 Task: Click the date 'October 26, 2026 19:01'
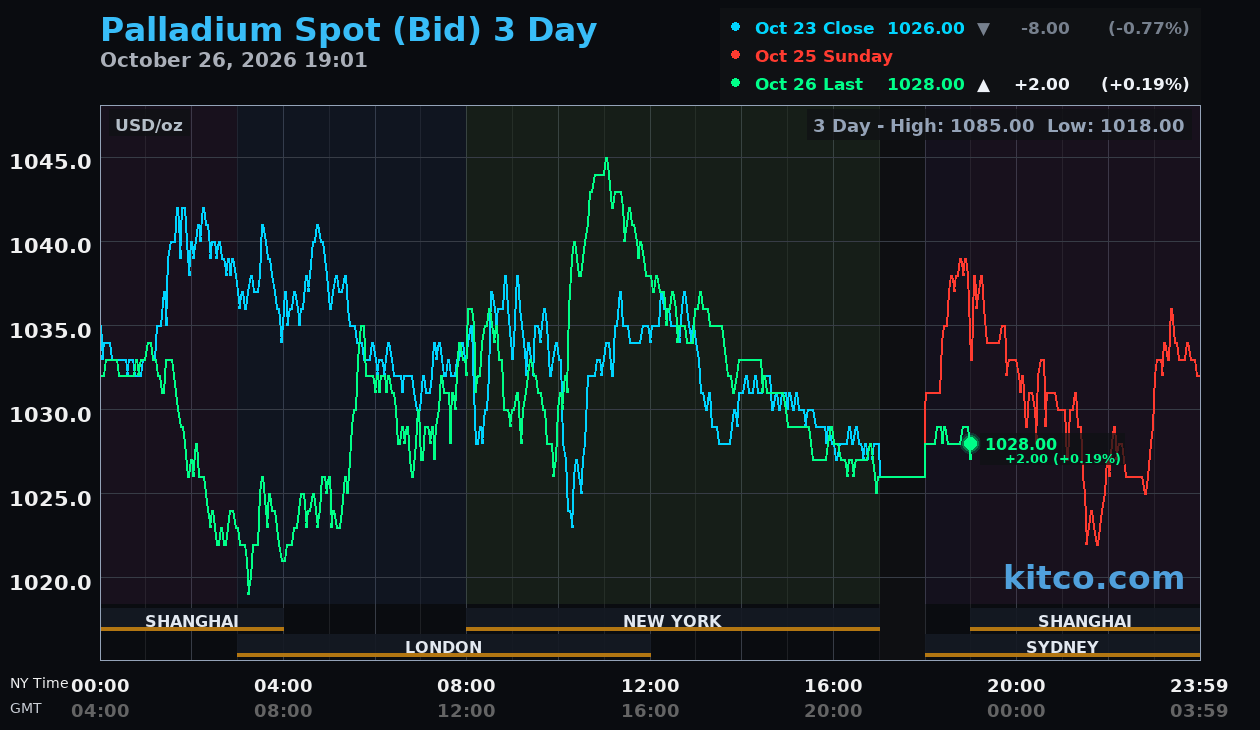[234, 60]
